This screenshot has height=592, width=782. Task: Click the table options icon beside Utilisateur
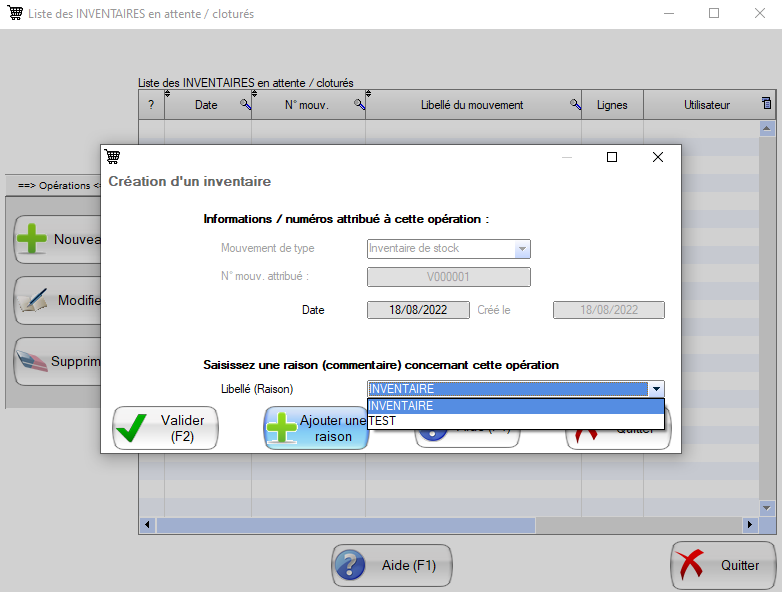point(766,104)
